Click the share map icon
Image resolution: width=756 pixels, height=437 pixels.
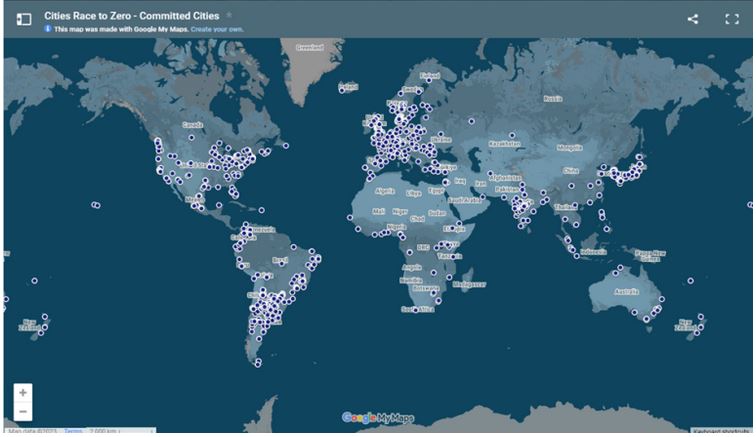pyautogui.click(x=693, y=19)
